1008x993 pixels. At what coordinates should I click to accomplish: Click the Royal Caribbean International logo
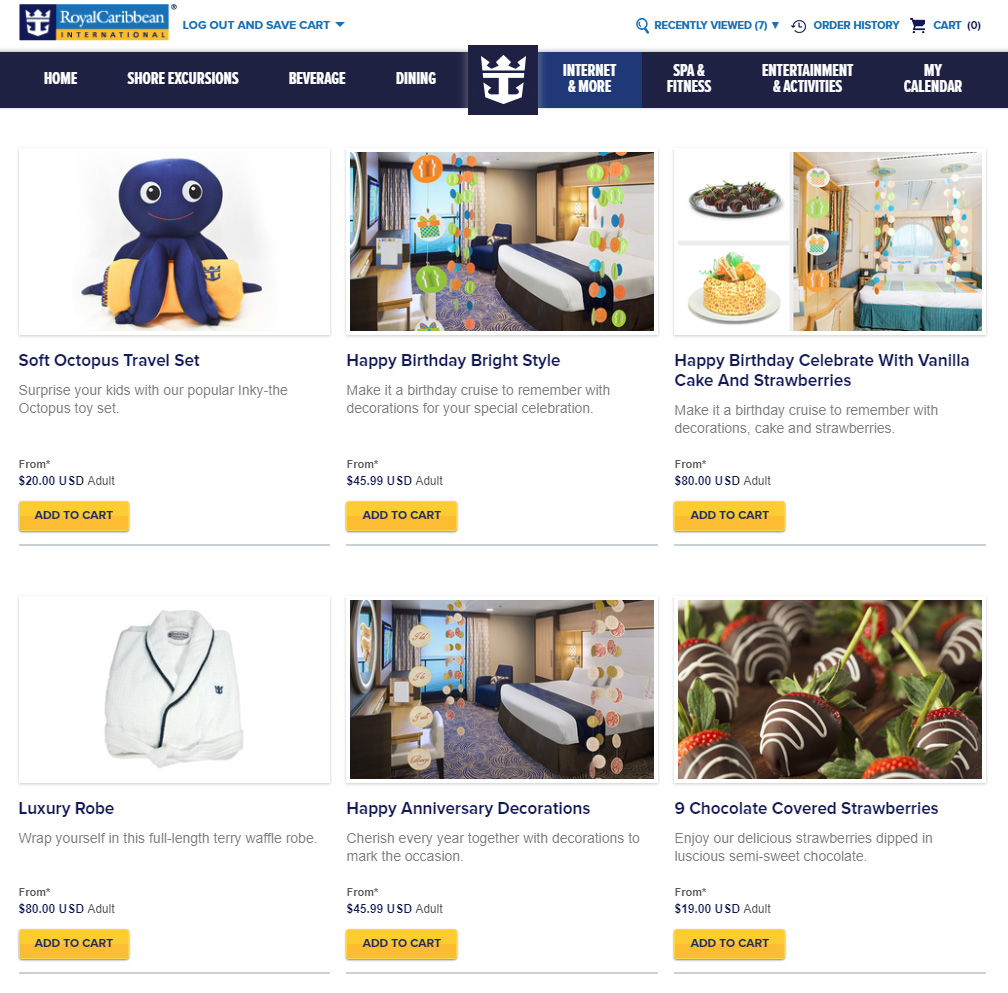[x=94, y=22]
